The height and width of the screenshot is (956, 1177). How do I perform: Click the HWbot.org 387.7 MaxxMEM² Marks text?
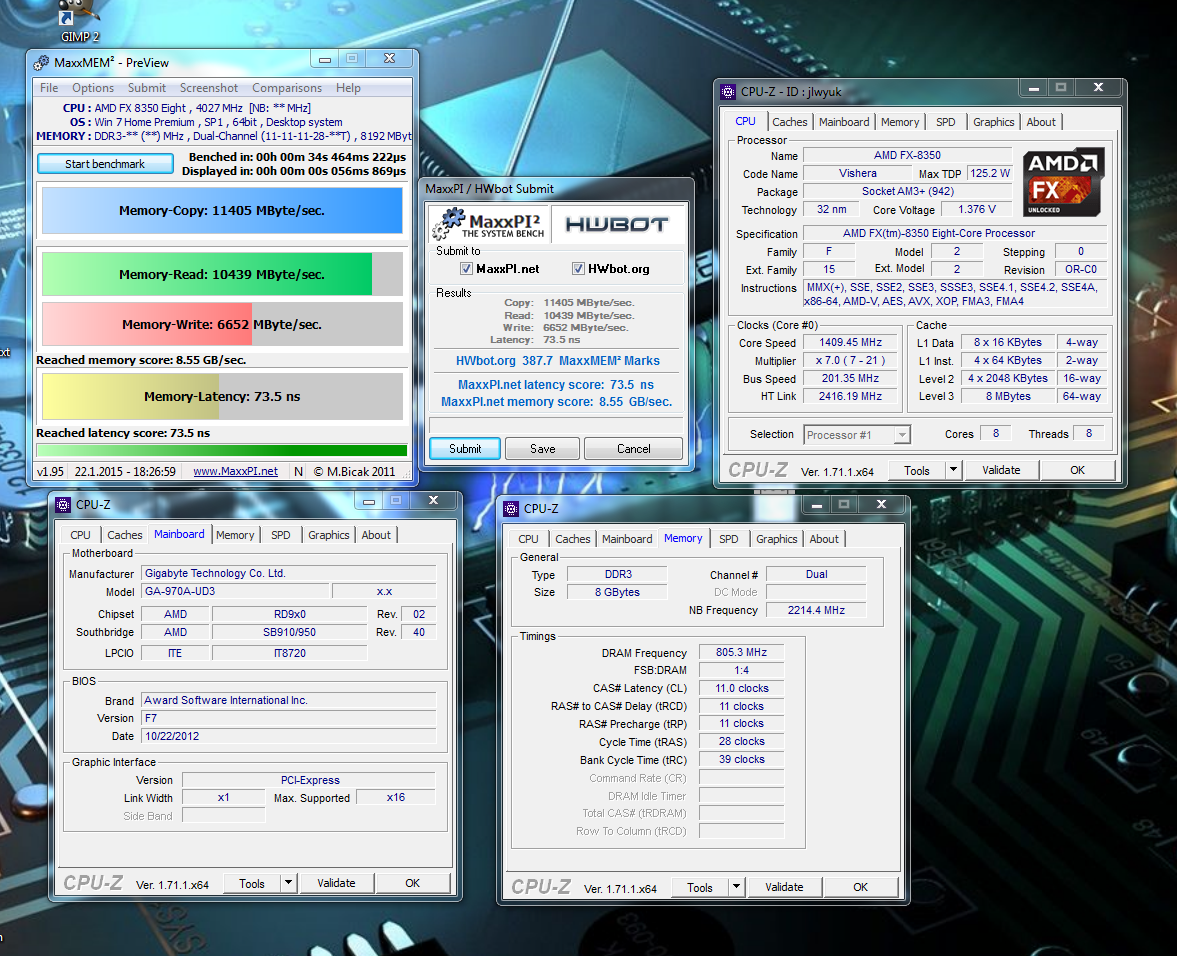pos(558,361)
